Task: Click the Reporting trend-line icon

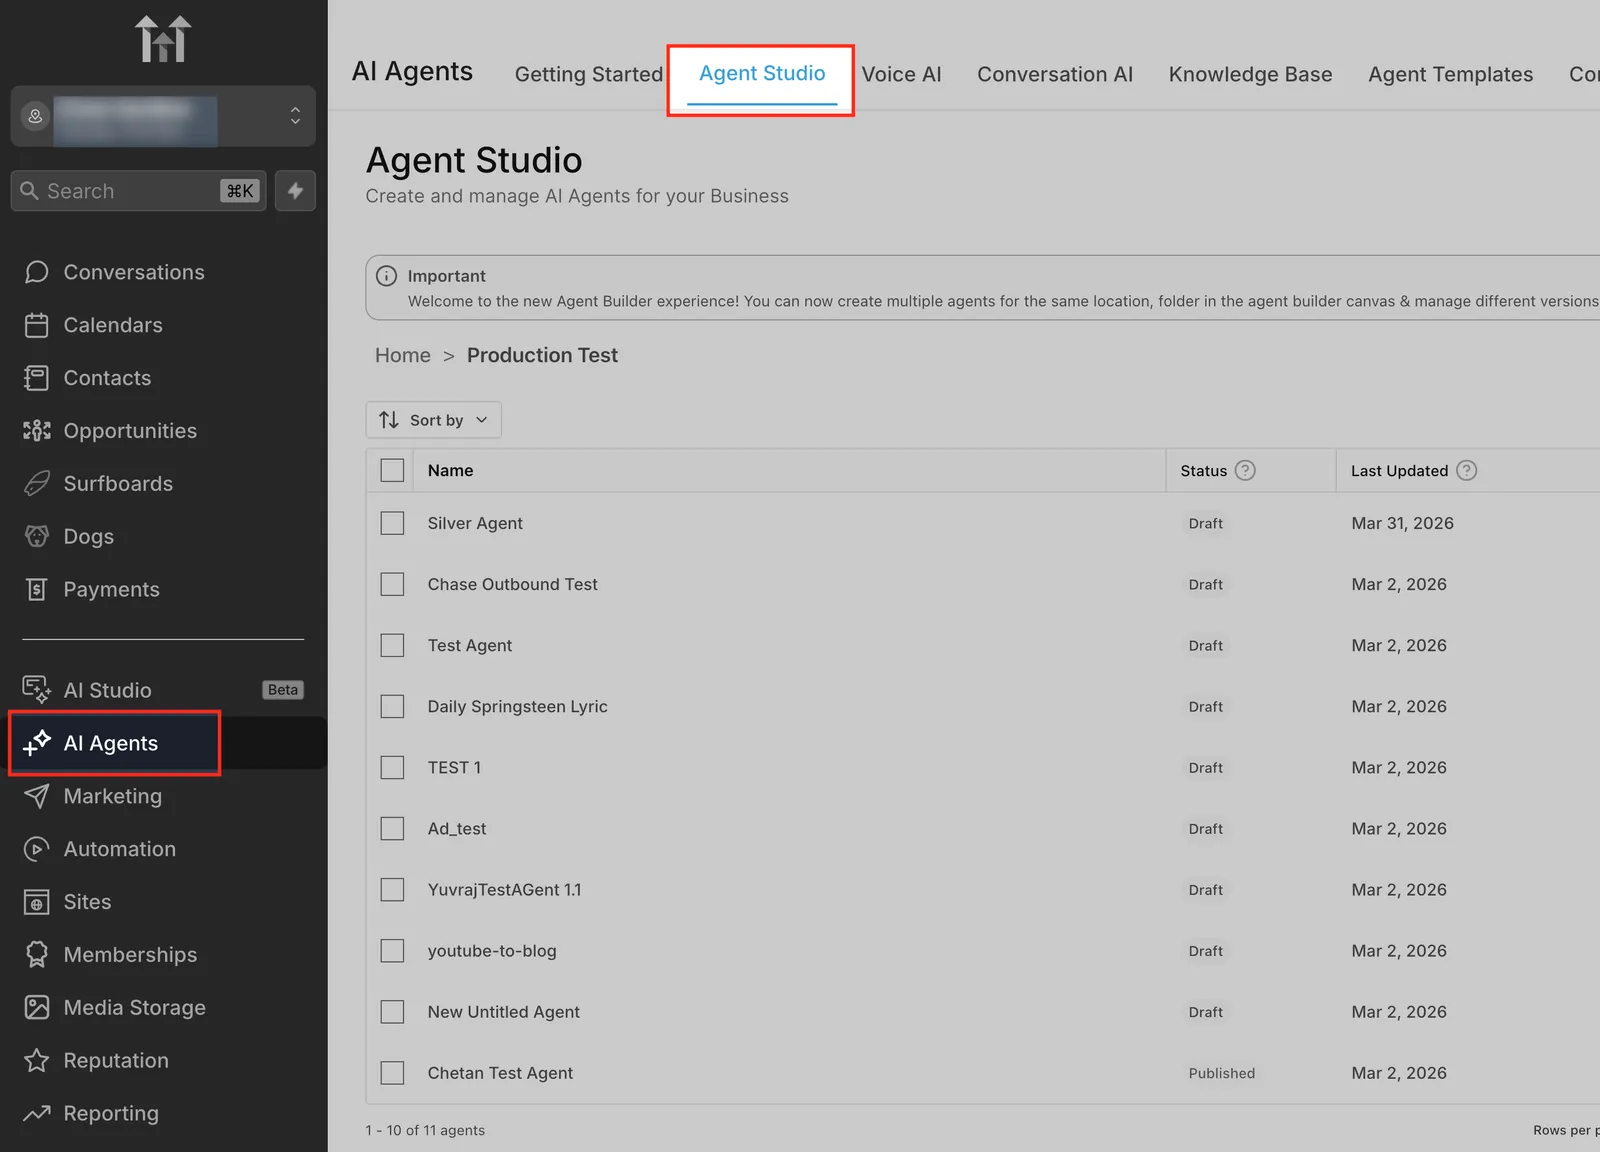Action: click(x=37, y=1113)
